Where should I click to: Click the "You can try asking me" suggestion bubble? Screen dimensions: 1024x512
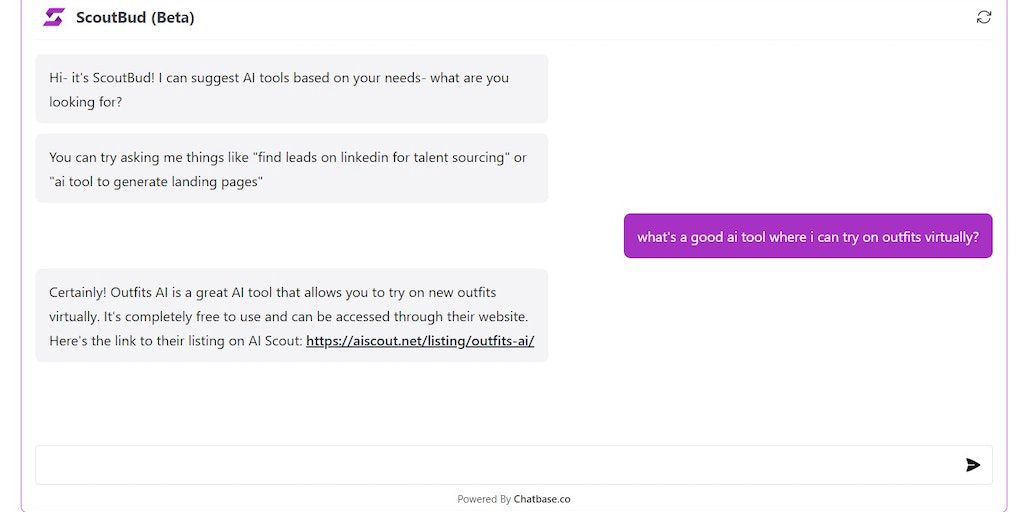(x=291, y=169)
